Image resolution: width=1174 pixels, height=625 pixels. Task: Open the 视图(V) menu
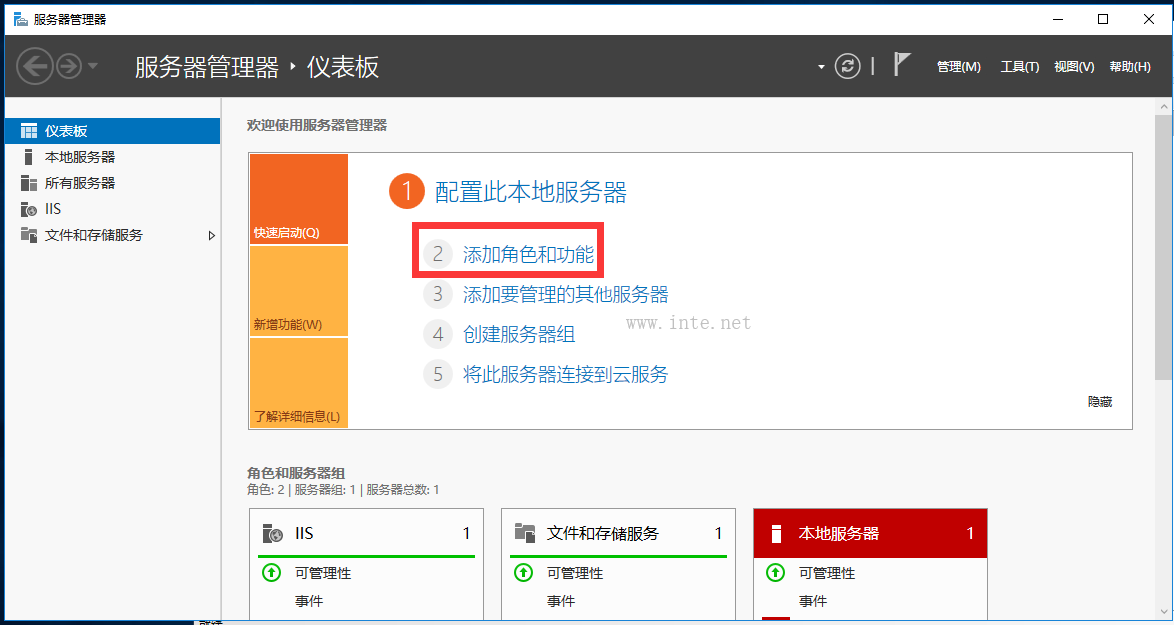point(1073,67)
